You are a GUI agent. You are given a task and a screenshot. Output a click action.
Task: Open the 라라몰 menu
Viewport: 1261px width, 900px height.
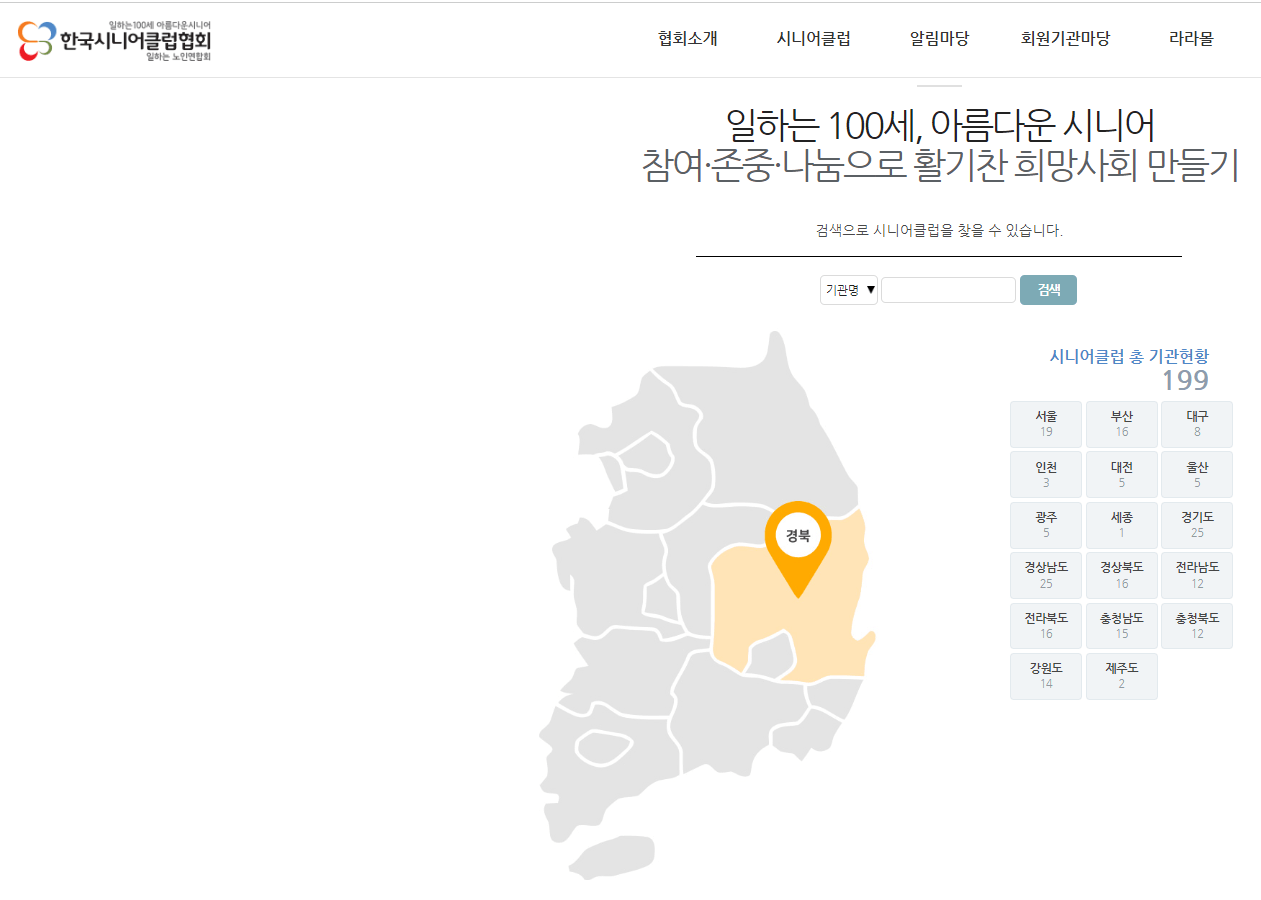tap(1191, 39)
